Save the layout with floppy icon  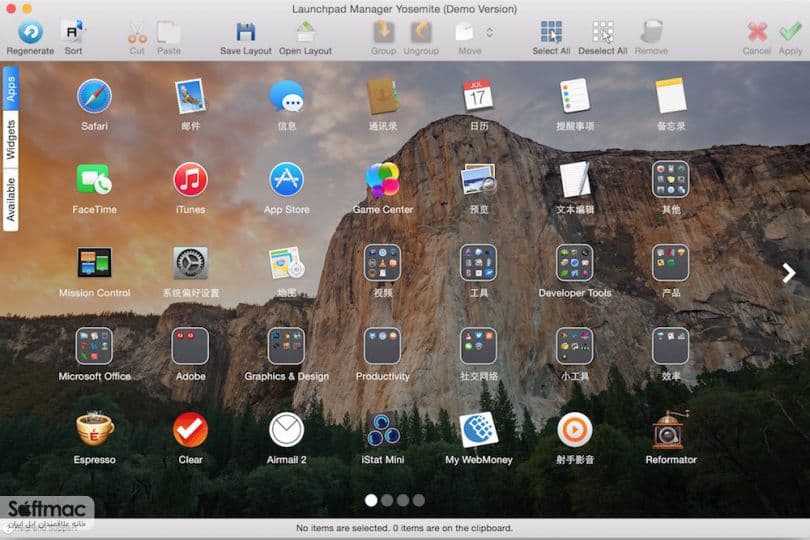coord(245,33)
